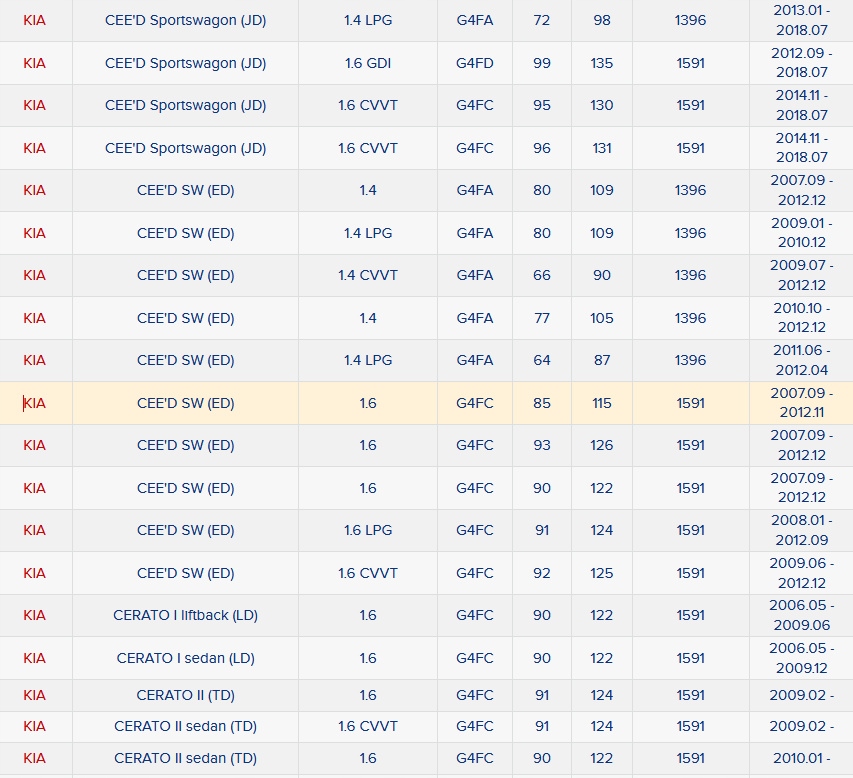The height and width of the screenshot is (778, 853).
Task: Click date range 2010.10 - 2012.12
Action: (802, 317)
